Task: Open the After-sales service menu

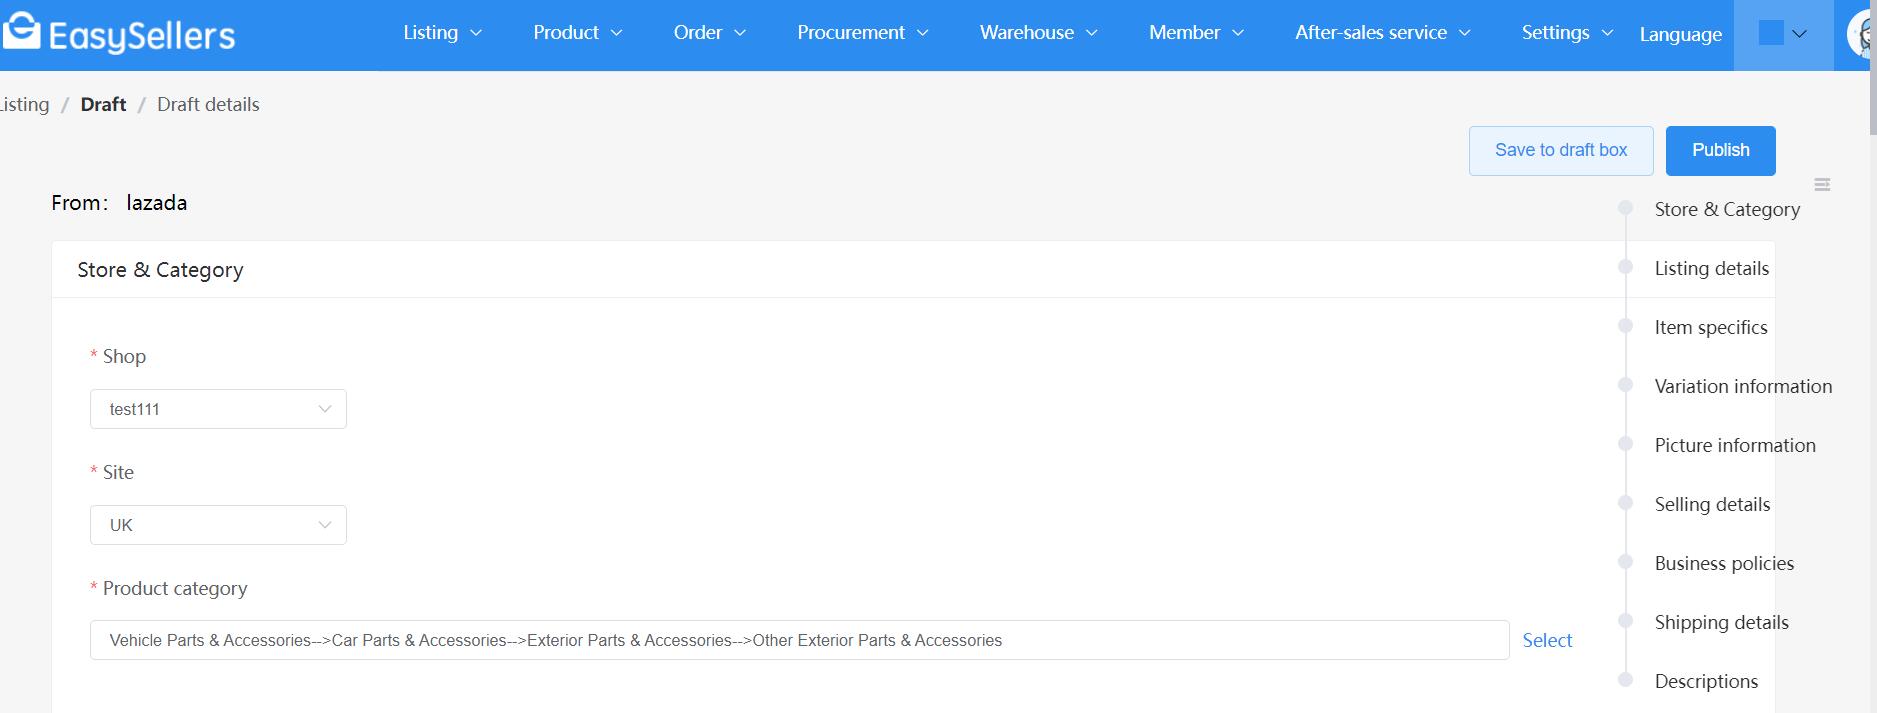Action: 1382,33
